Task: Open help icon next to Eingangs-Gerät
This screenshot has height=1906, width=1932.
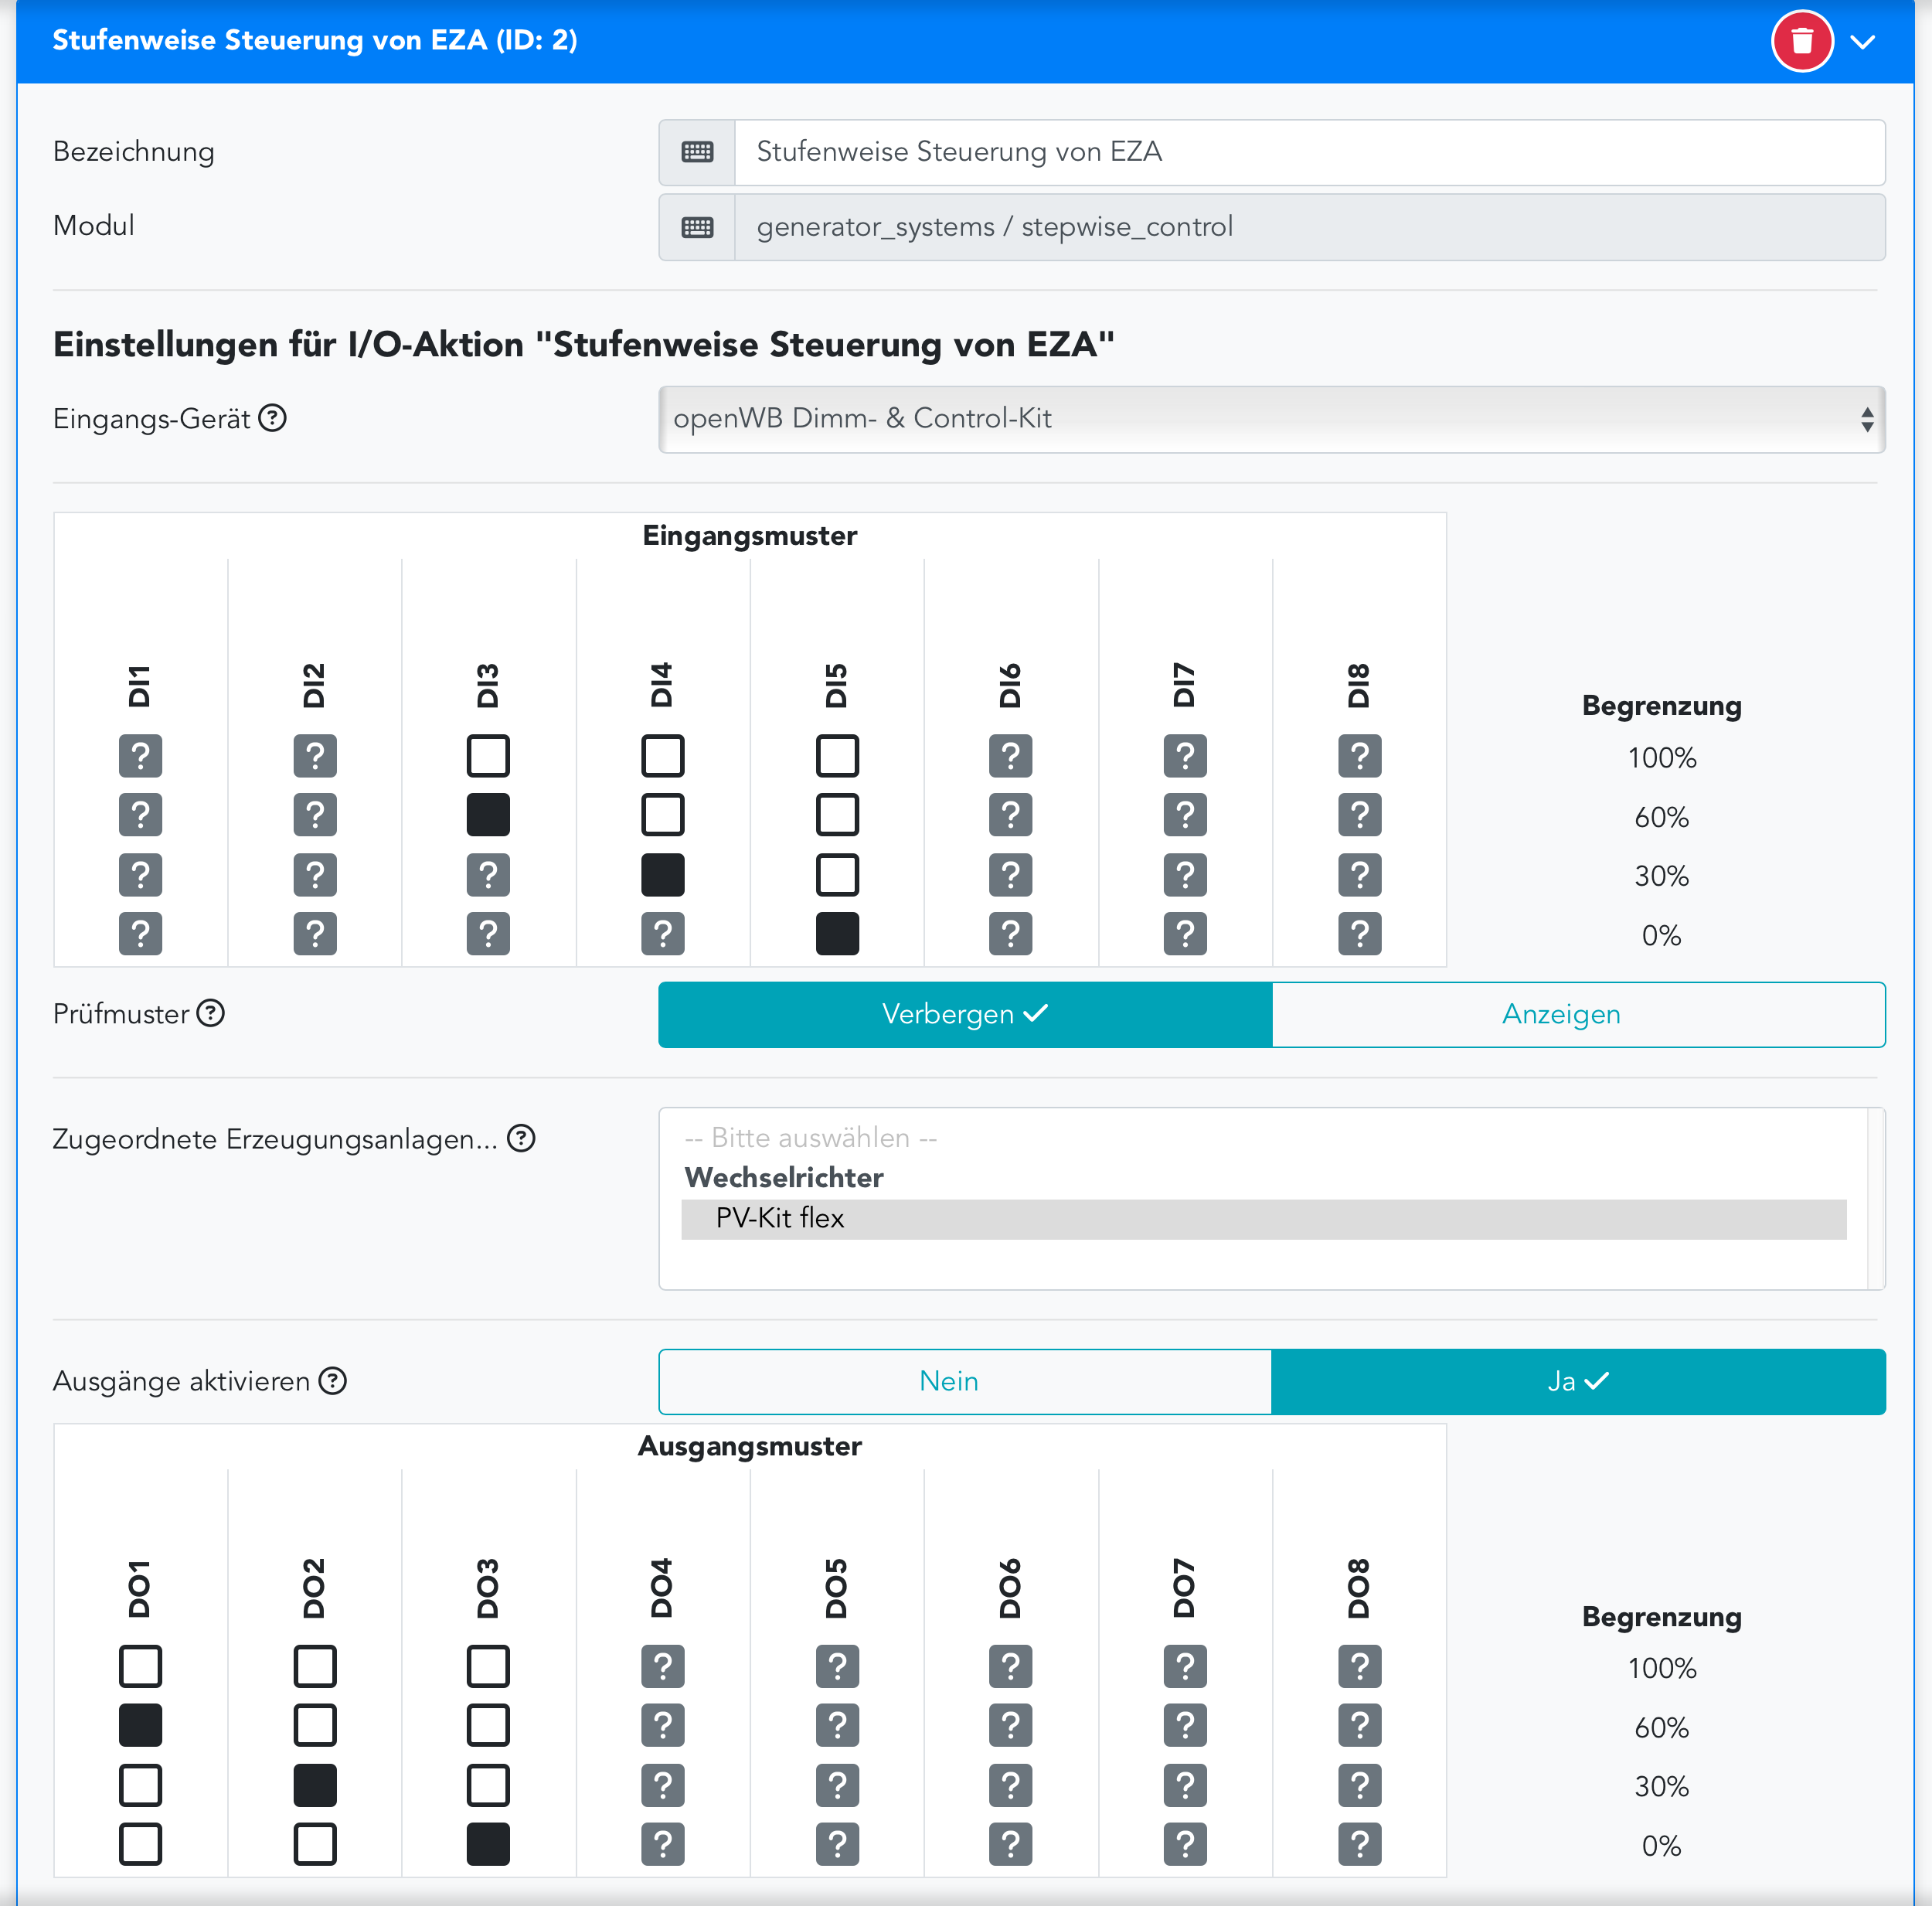Action: coord(272,418)
